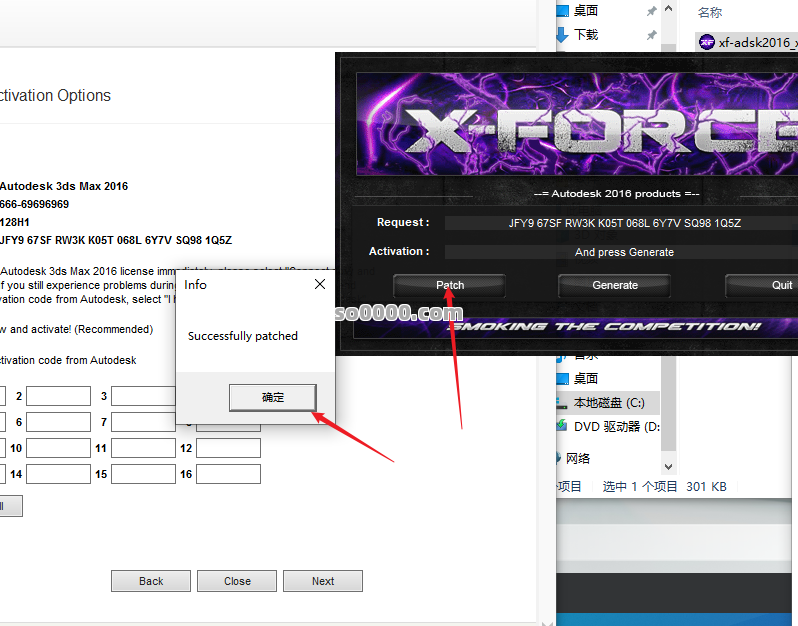Image resolution: width=798 pixels, height=626 pixels.
Task: Click the Generate button
Action: point(615,285)
